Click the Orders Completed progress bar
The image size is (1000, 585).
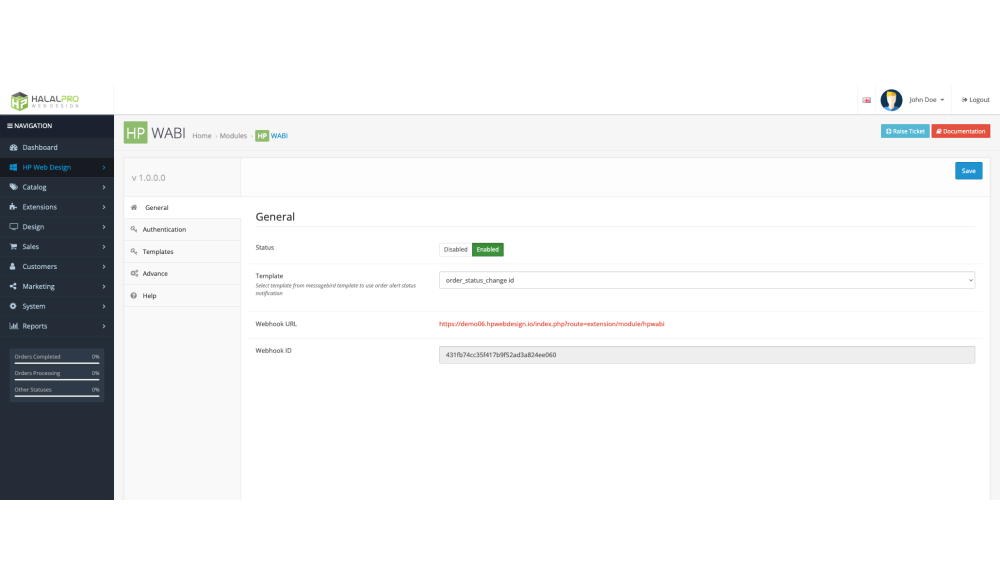pos(55,363)
